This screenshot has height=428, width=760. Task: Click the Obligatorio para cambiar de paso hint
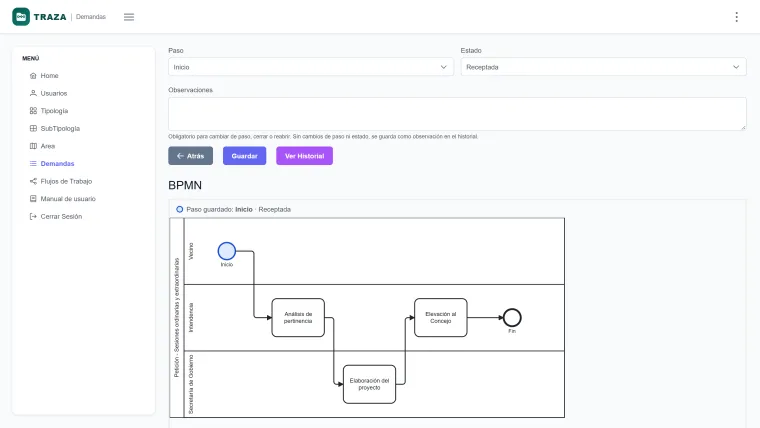point(323,137)
